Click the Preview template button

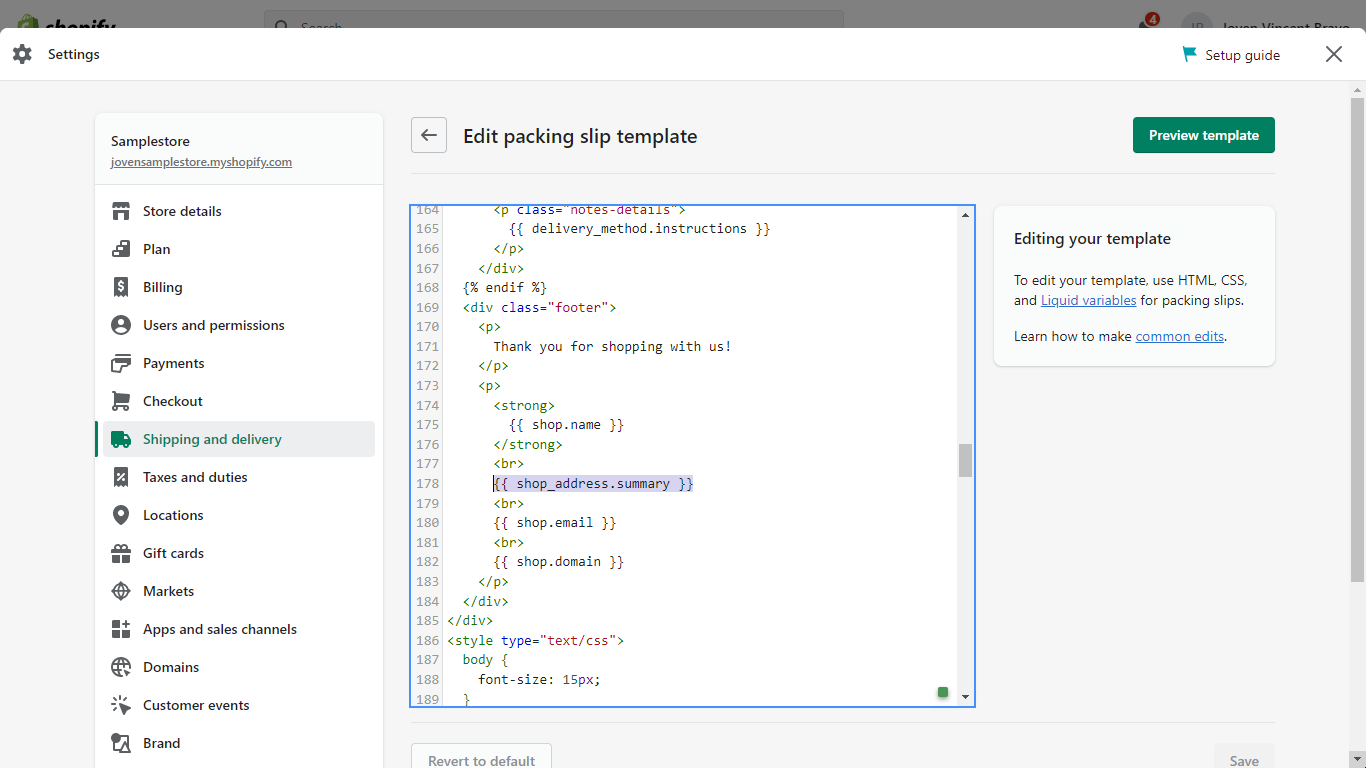click(1203, 135)
